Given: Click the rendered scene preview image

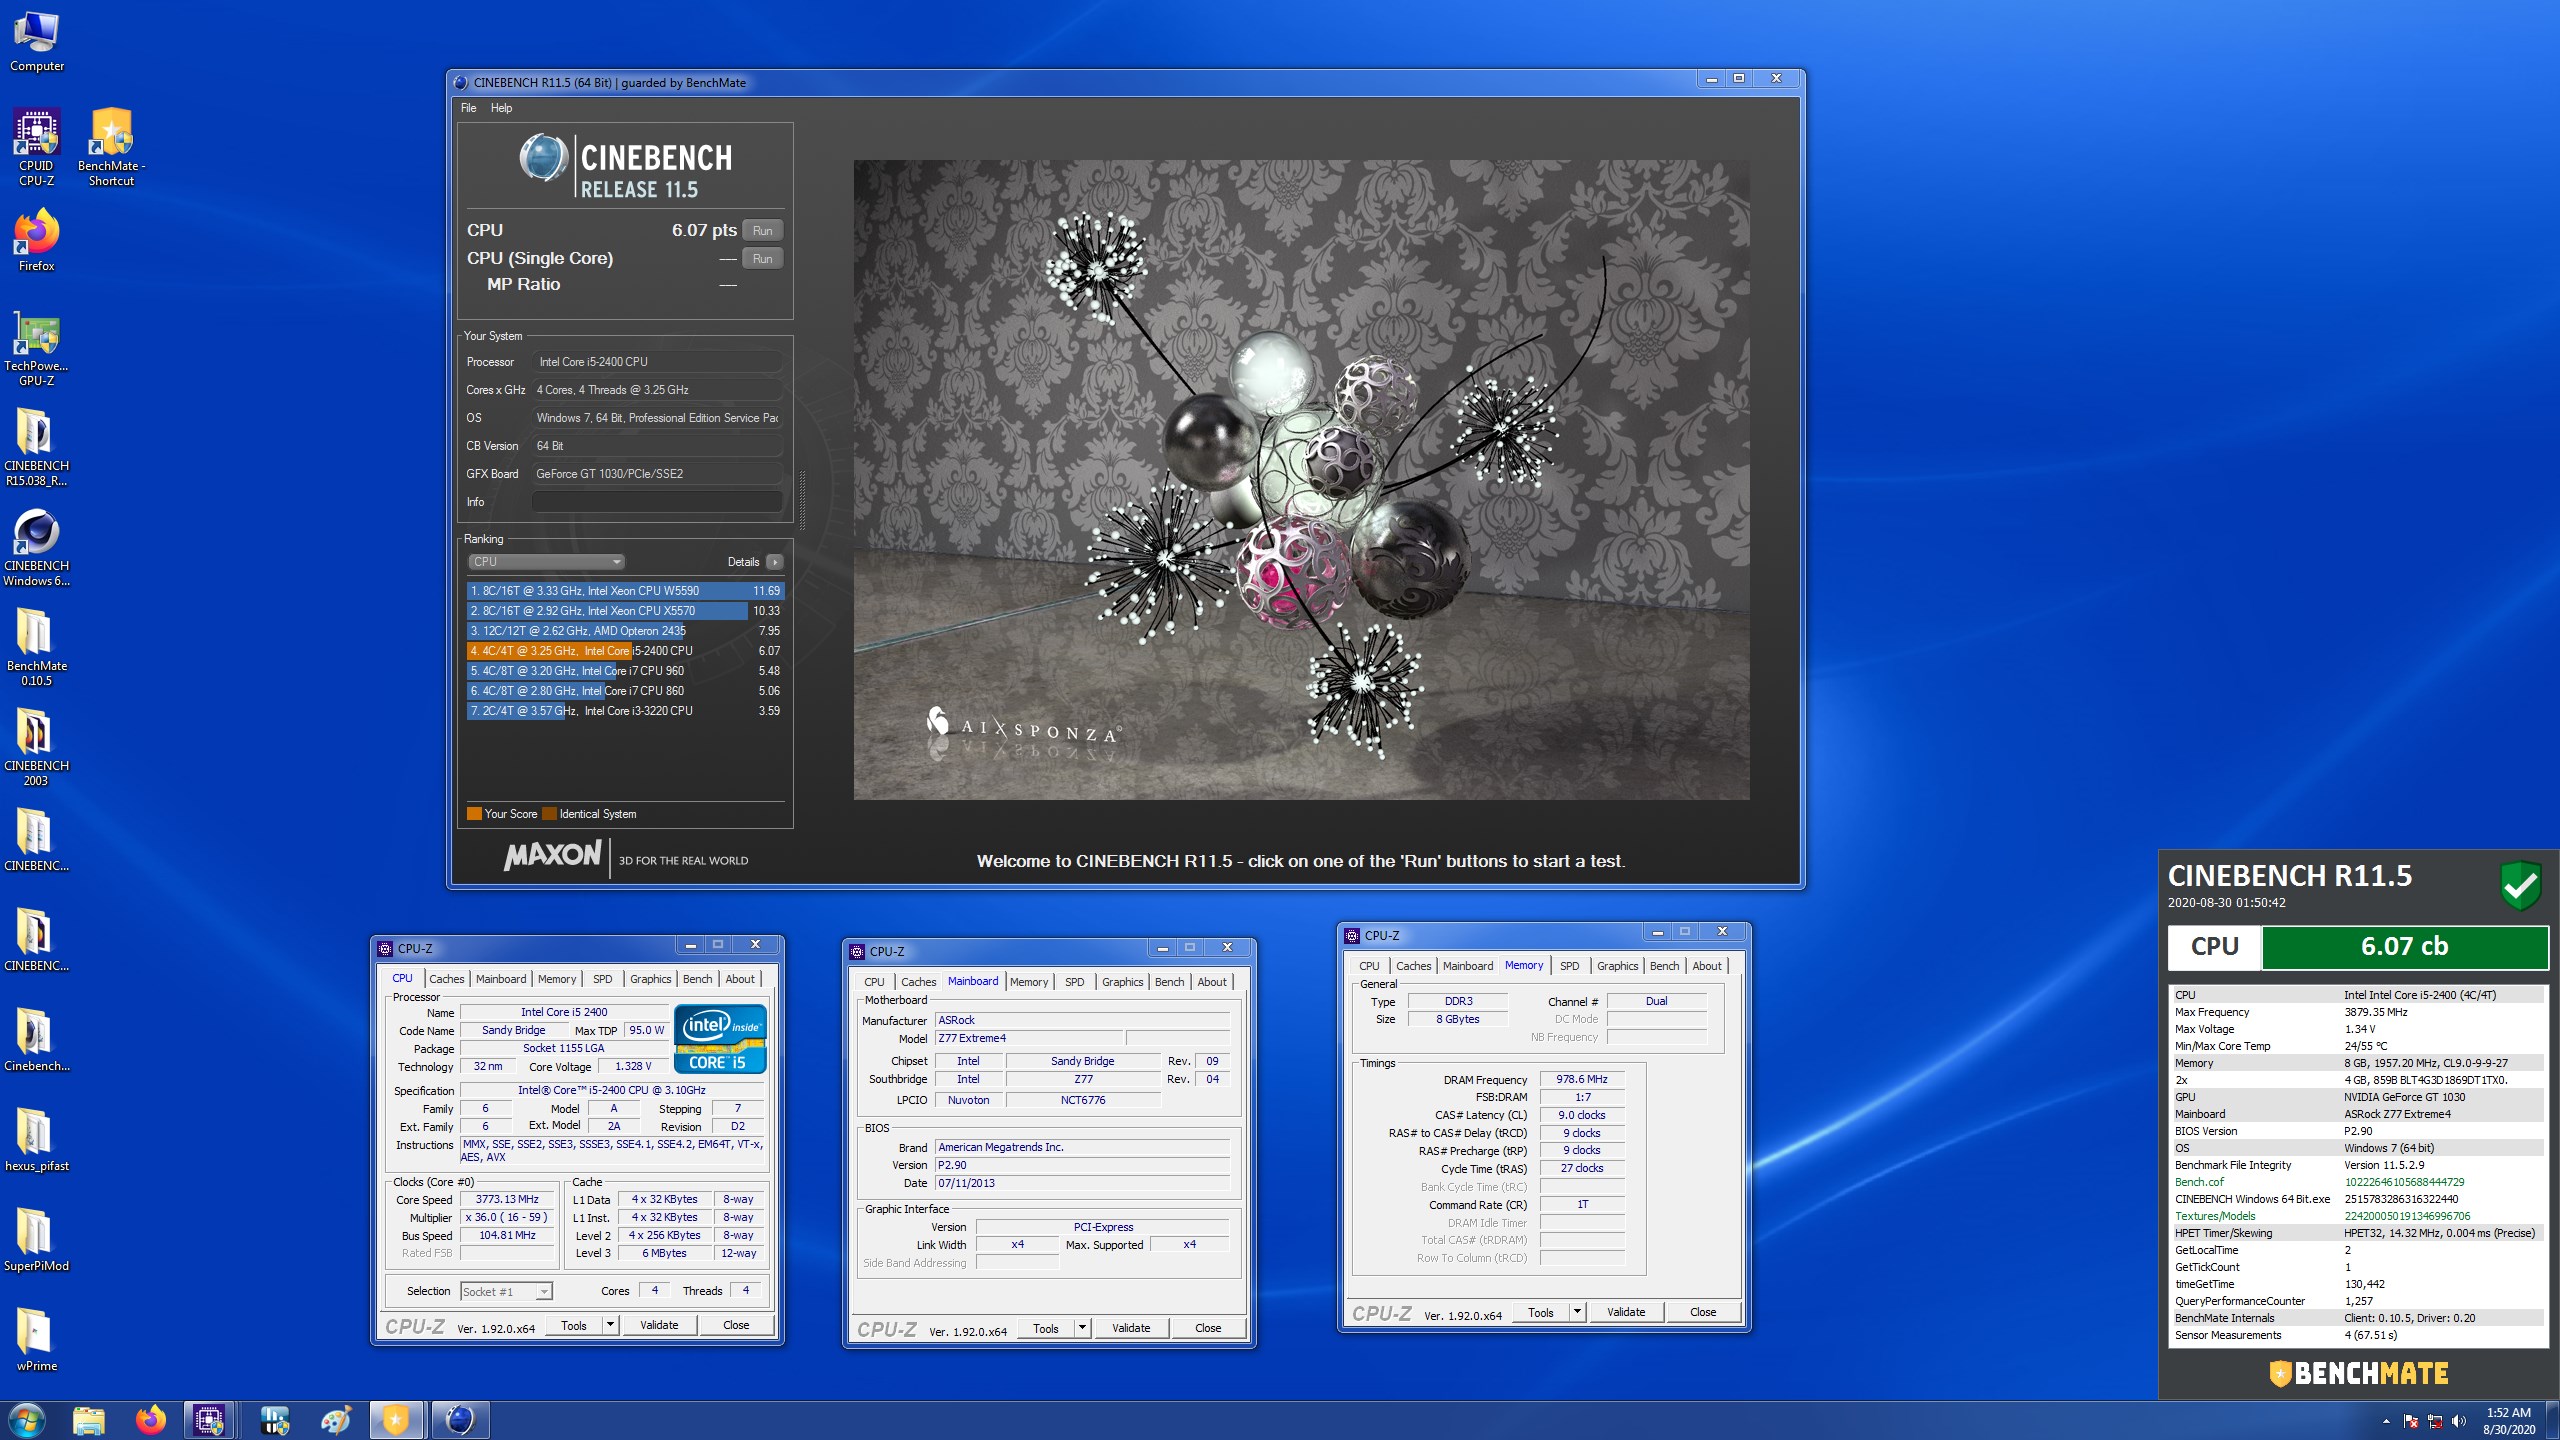Looking at the screenshot, I should point(1301,480).
